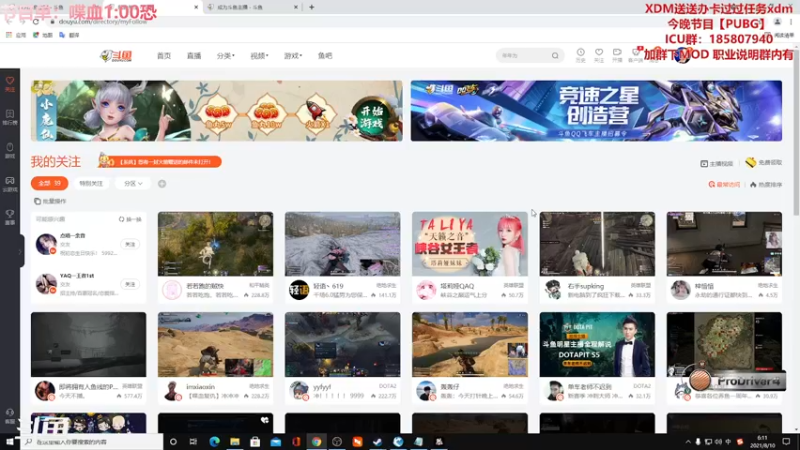Open Steam on the taskbar

pyautogui.click(x=378, y=442)
